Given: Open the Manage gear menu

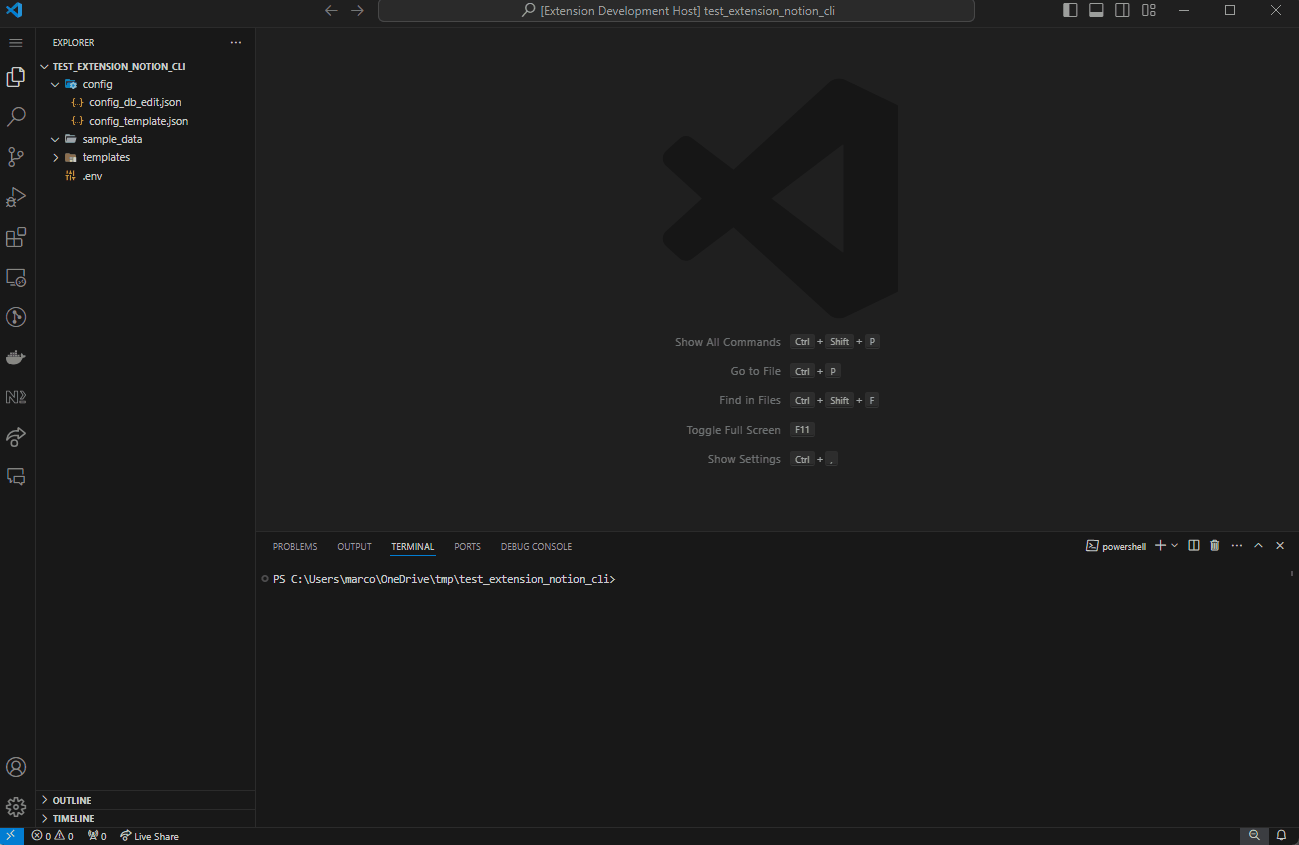Looking at the screenshot, I should pyautogui.click(x=16, y=807).
